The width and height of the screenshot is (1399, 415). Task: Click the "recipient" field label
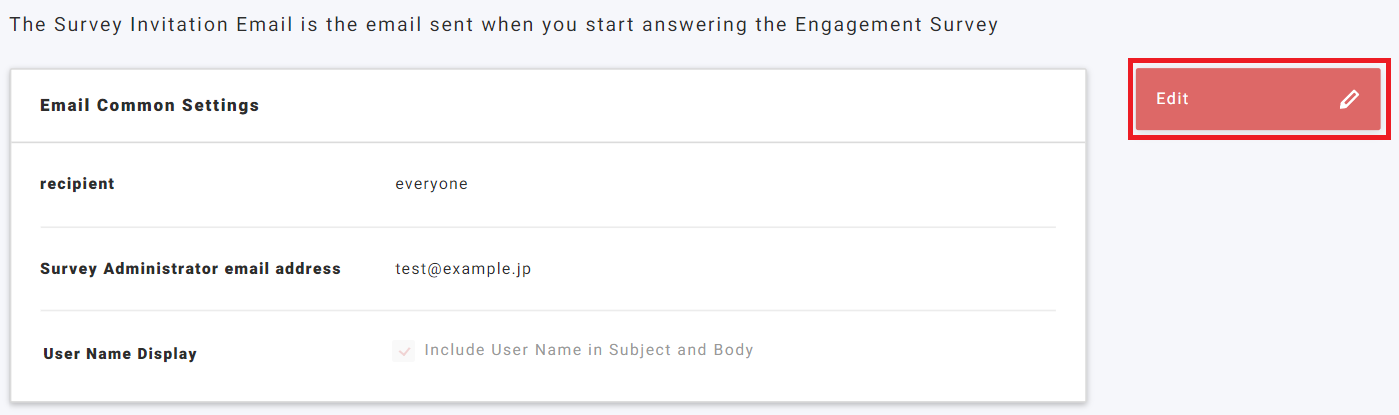point(77,184)
